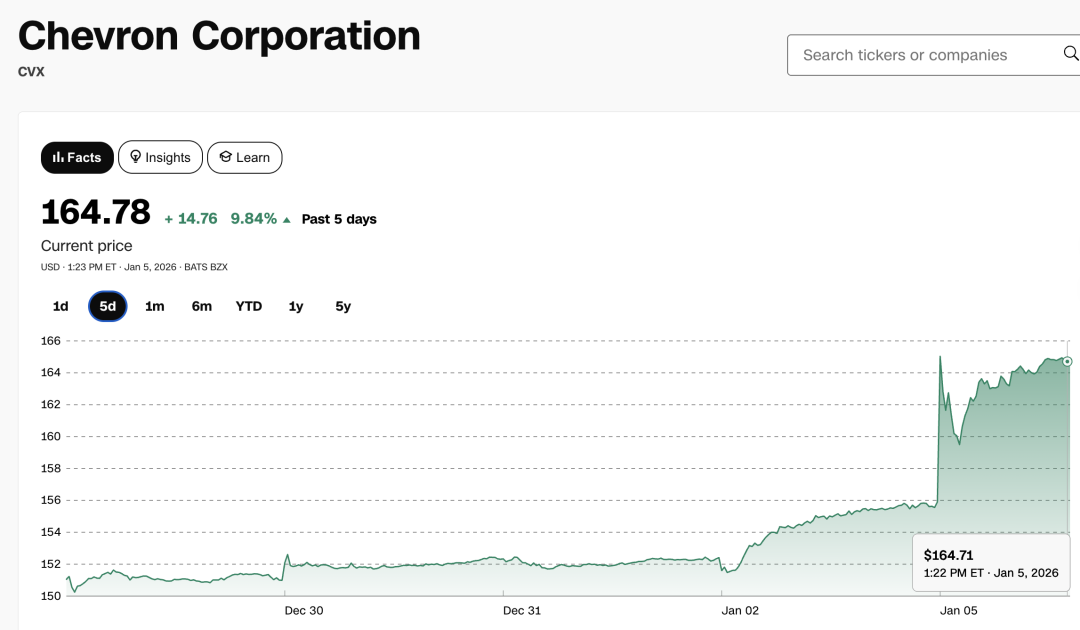Click the 150 y-axis label

[51, 596]
